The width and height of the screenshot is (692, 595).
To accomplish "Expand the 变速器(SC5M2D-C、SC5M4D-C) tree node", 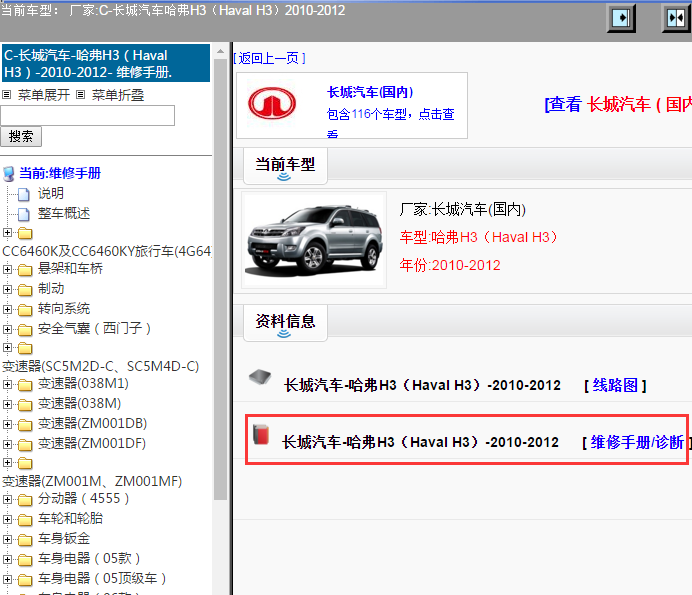I will click(7, 347).
